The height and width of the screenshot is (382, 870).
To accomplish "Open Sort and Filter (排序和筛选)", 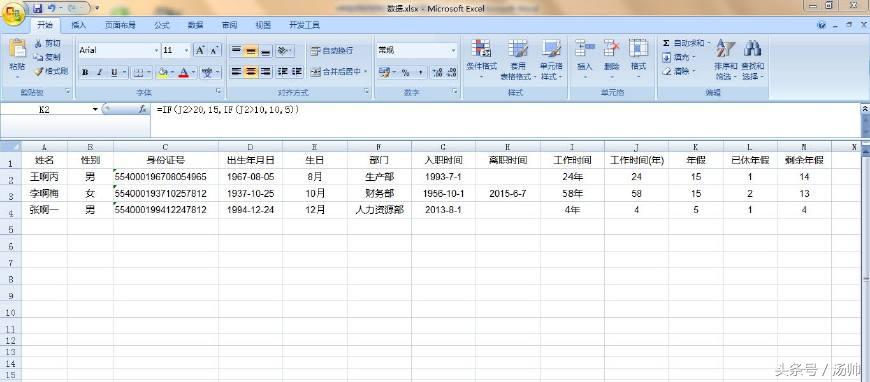I will point(725,59).
